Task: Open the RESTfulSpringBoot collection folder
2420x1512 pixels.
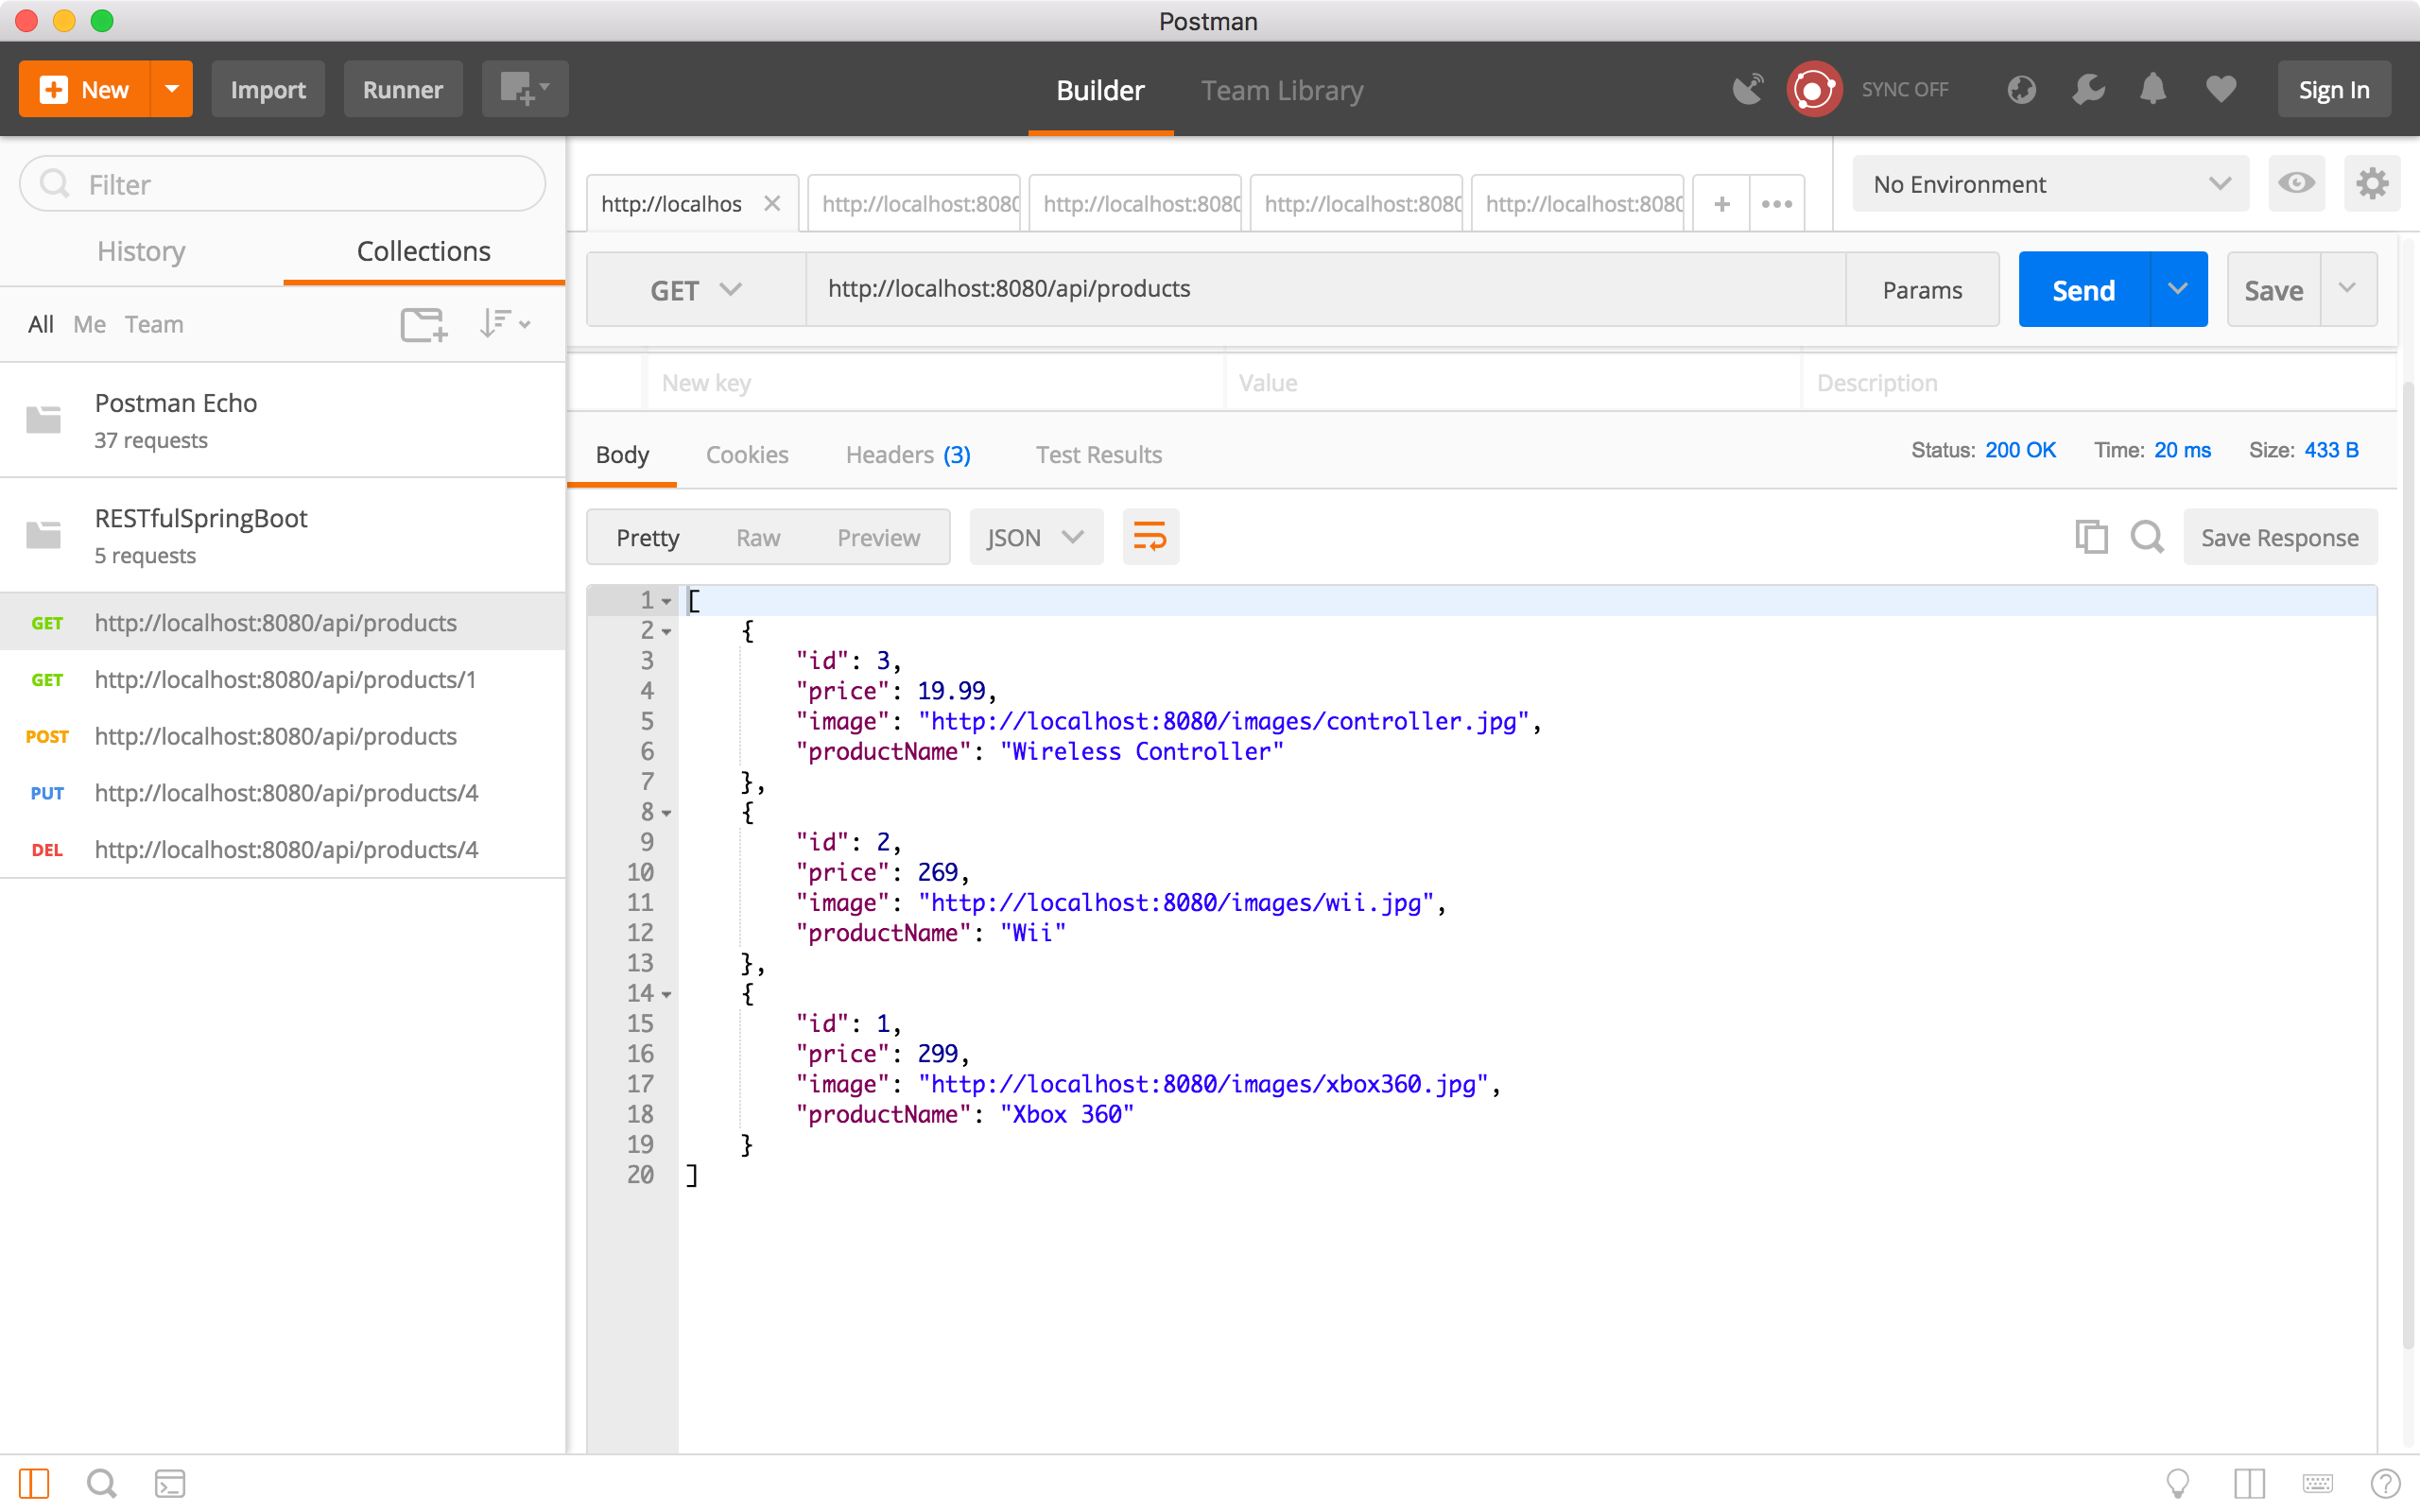Action: [x=283, y=535]
